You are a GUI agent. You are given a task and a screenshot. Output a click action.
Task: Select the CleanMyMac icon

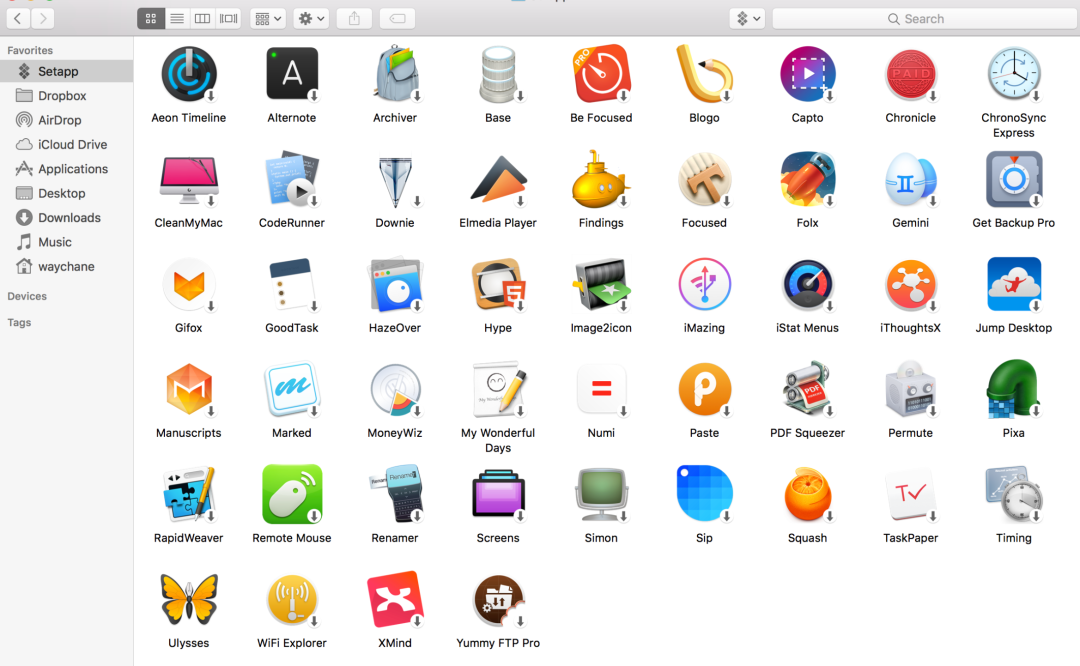coord(189,179)
